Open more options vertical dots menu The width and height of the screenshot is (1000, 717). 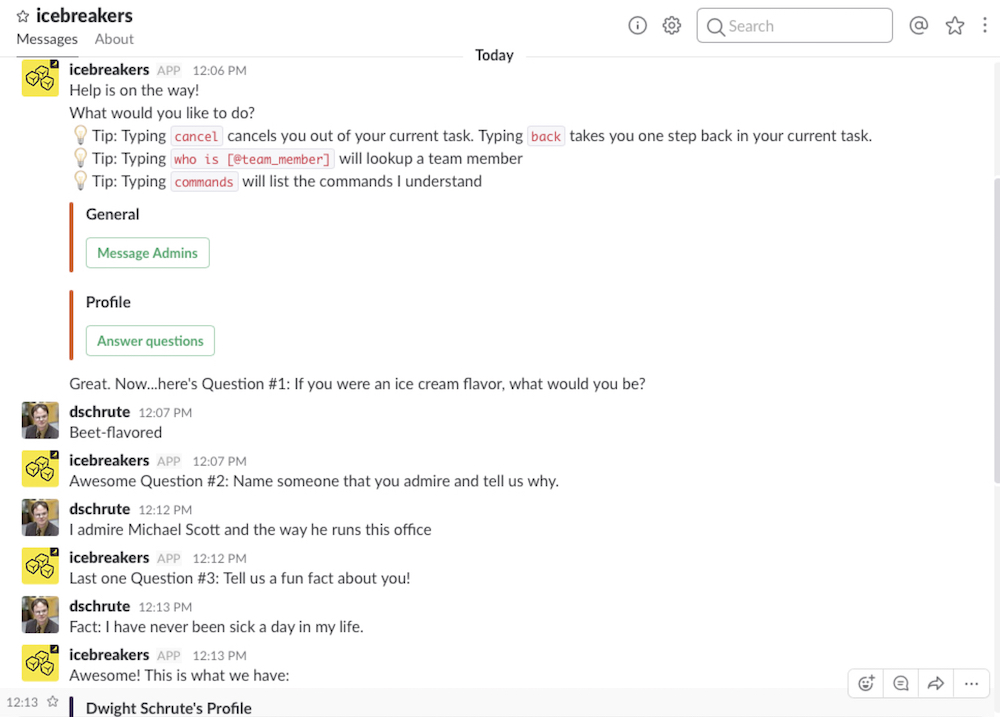point(985,26)
